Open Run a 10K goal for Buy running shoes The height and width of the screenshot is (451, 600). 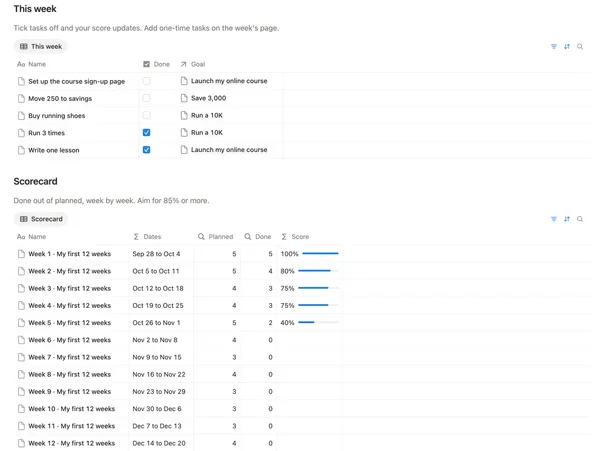tap(207, 115)
